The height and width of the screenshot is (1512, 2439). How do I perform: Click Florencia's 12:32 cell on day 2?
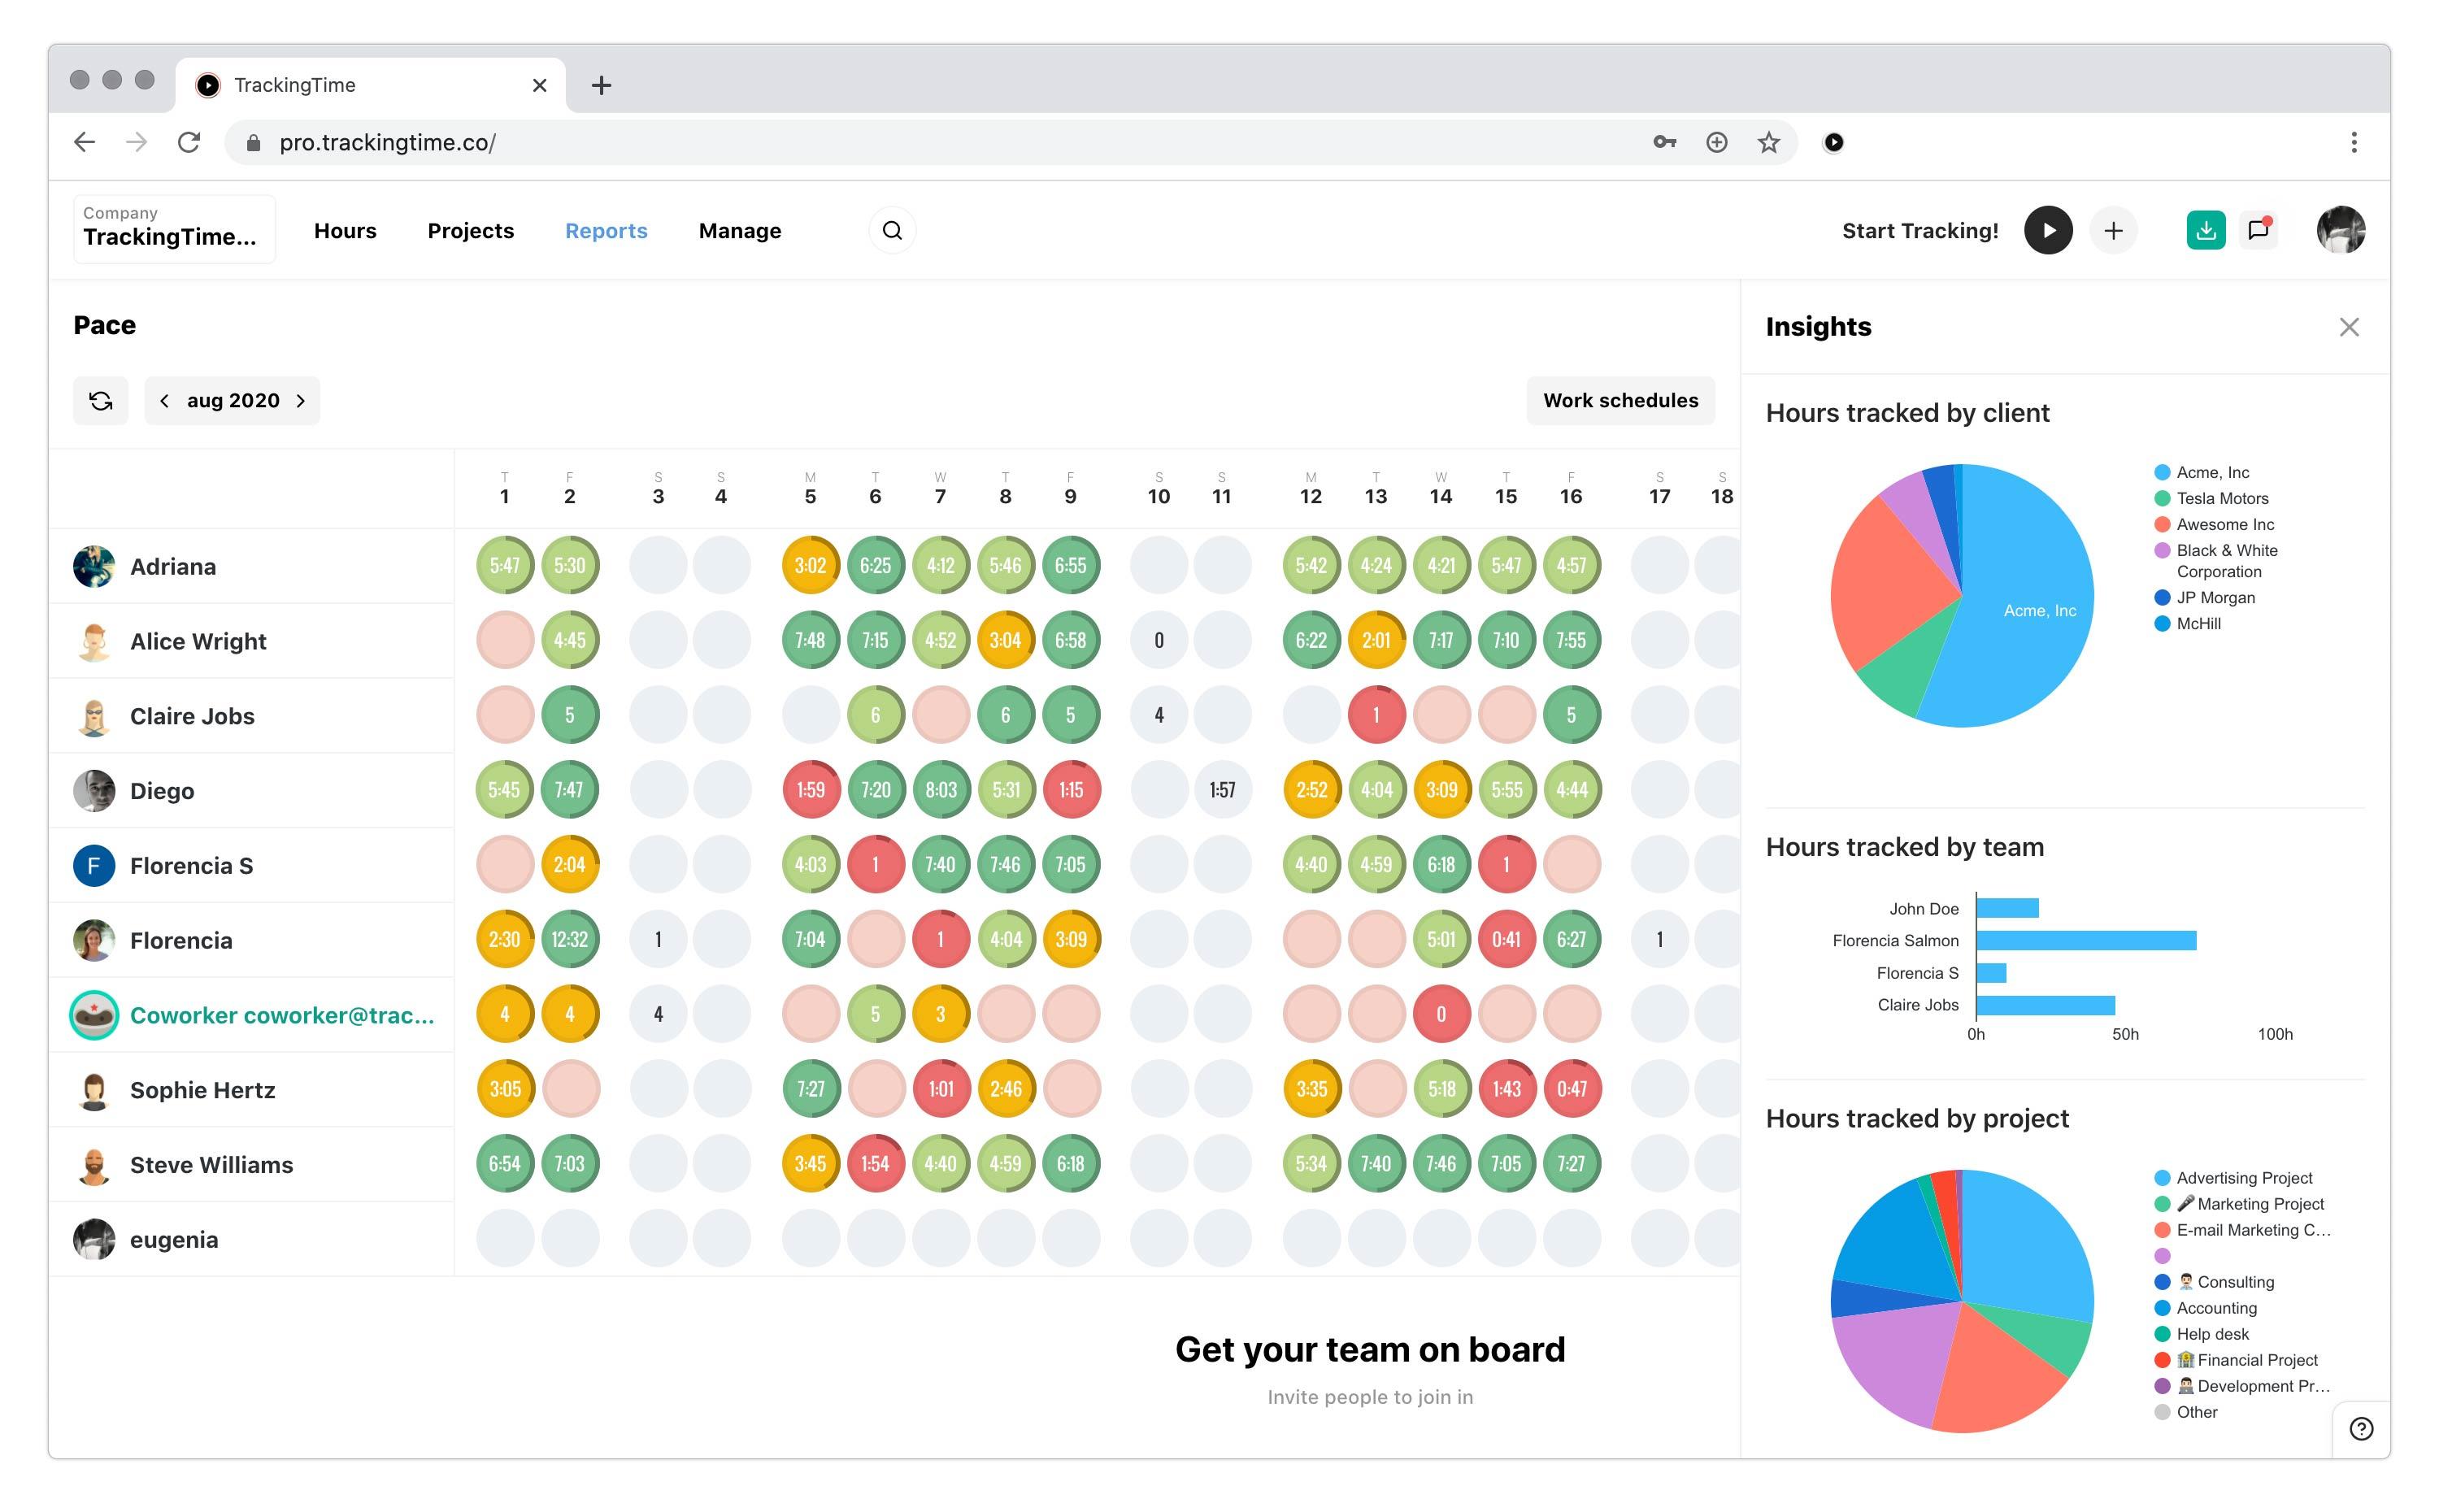tap(569, 939)
